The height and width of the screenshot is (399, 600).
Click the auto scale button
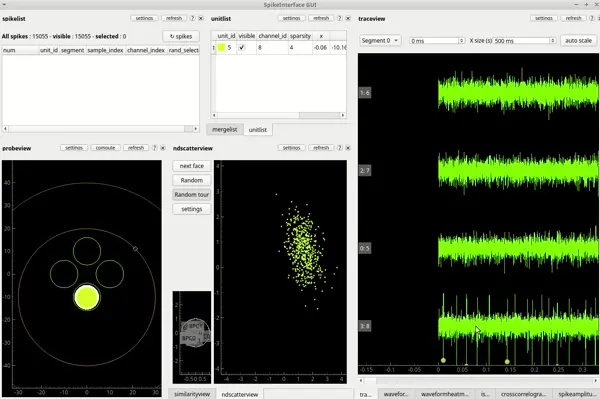point(578,41)
